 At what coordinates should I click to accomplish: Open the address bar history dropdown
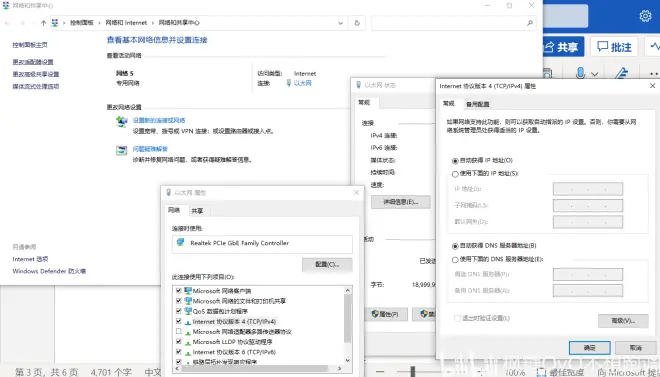341,23
